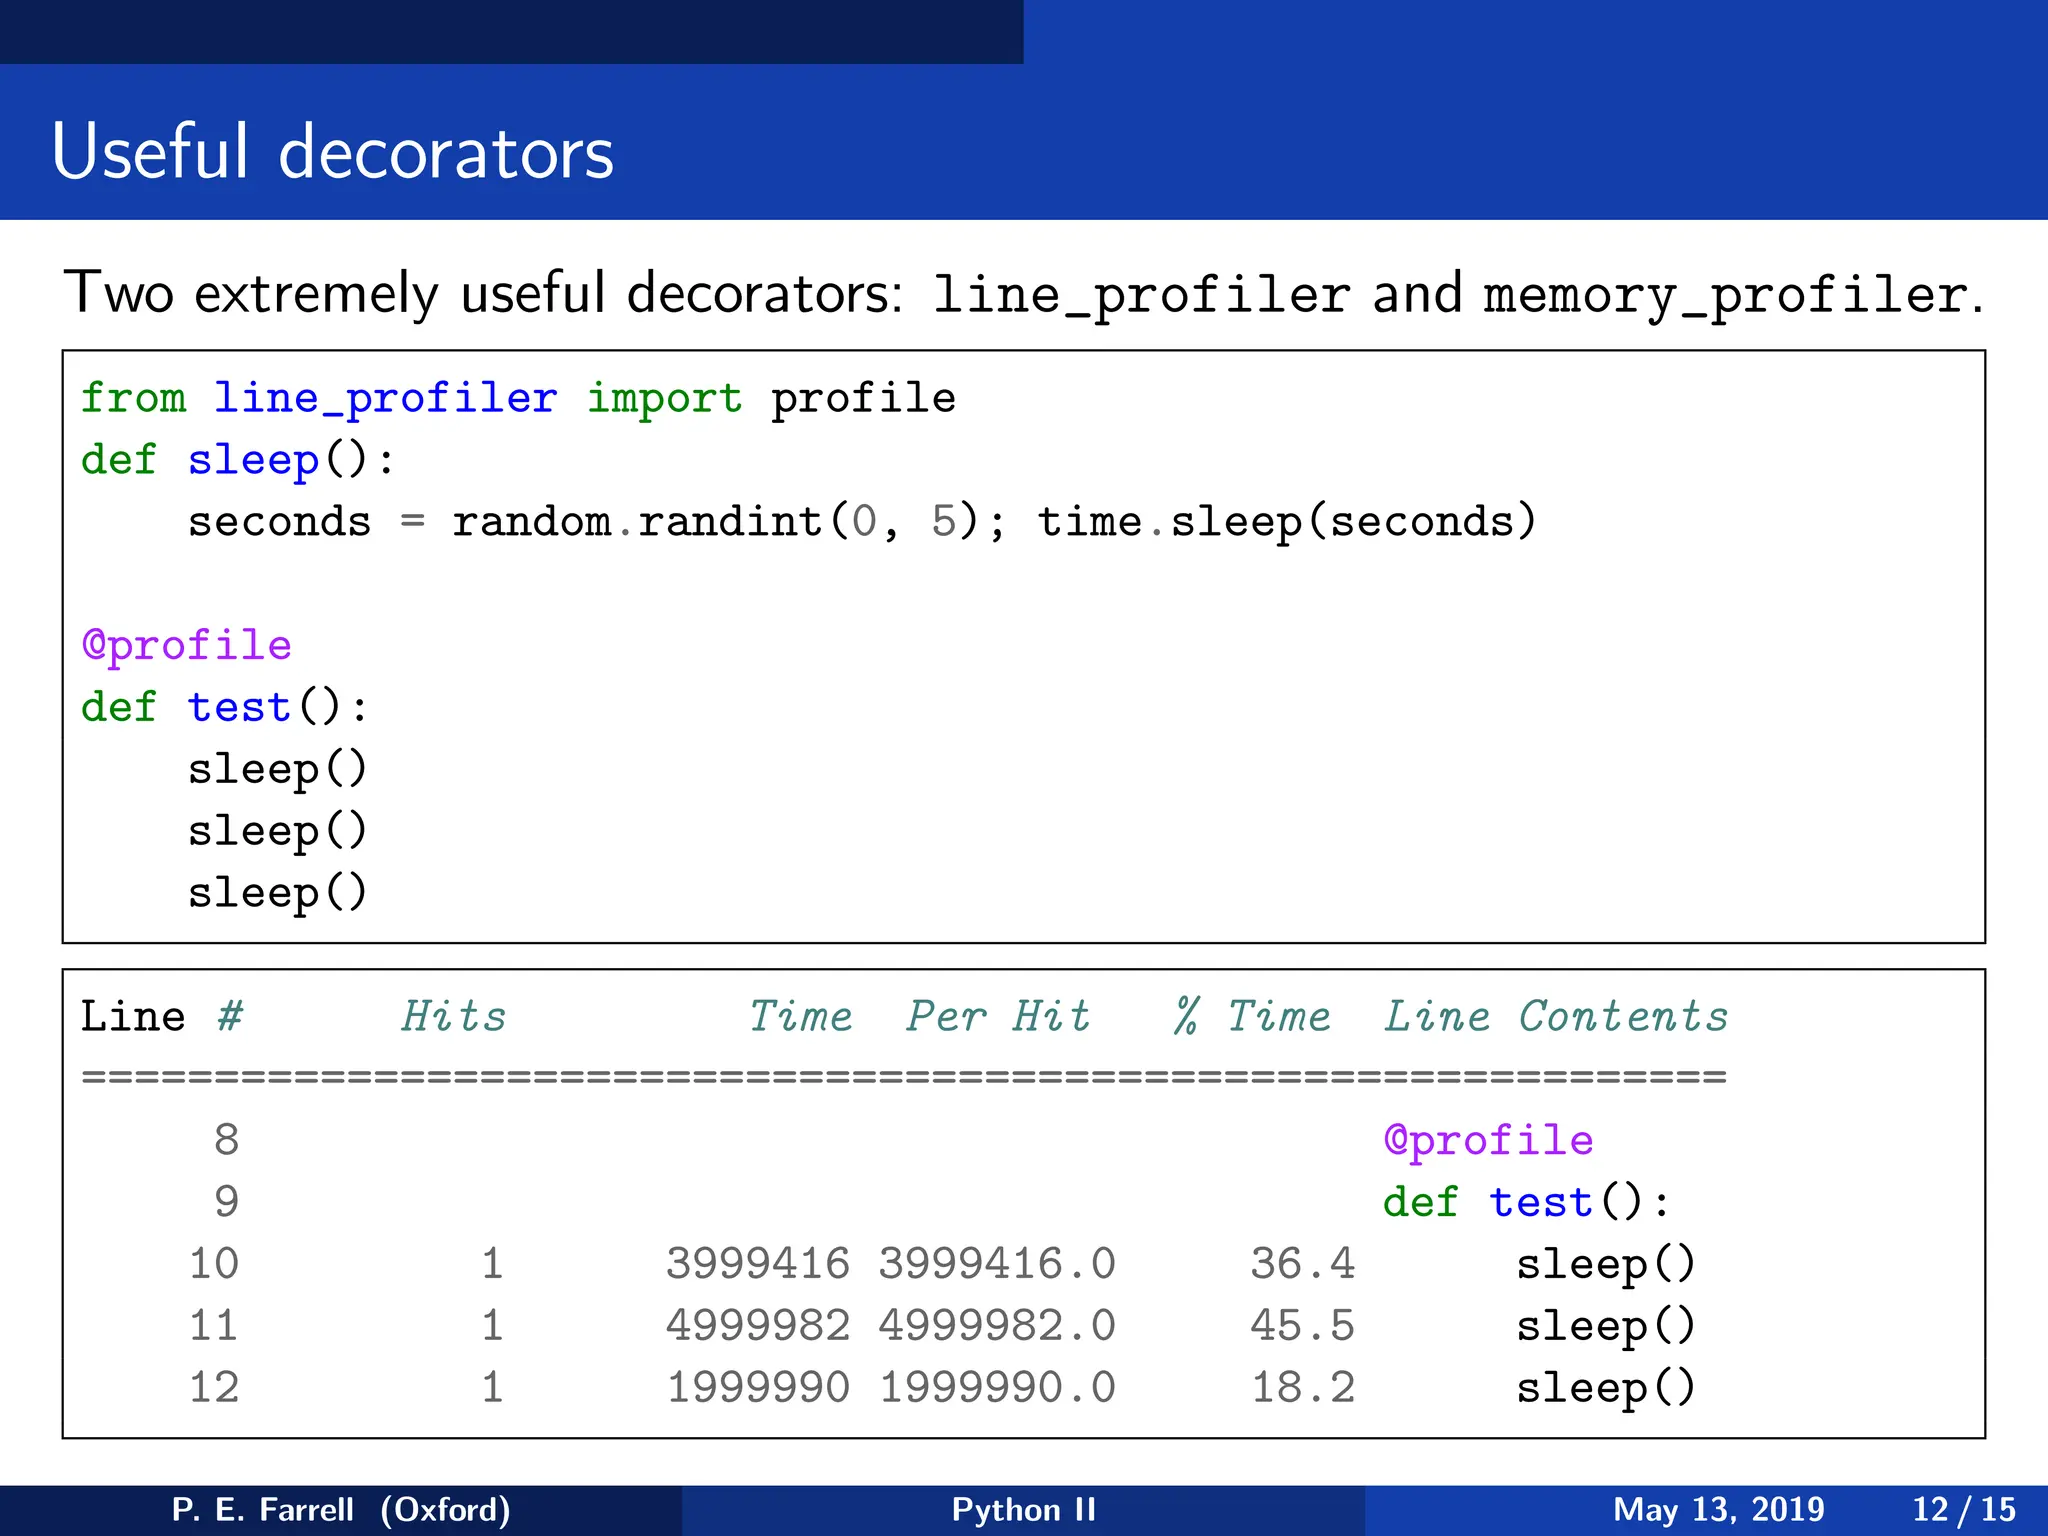Image resolution: width=2048 pixels, height=1536 pixels.
Task: Click the slide title 'Useful decorators'
Action: pyautogui.click(x=333, y=152)
